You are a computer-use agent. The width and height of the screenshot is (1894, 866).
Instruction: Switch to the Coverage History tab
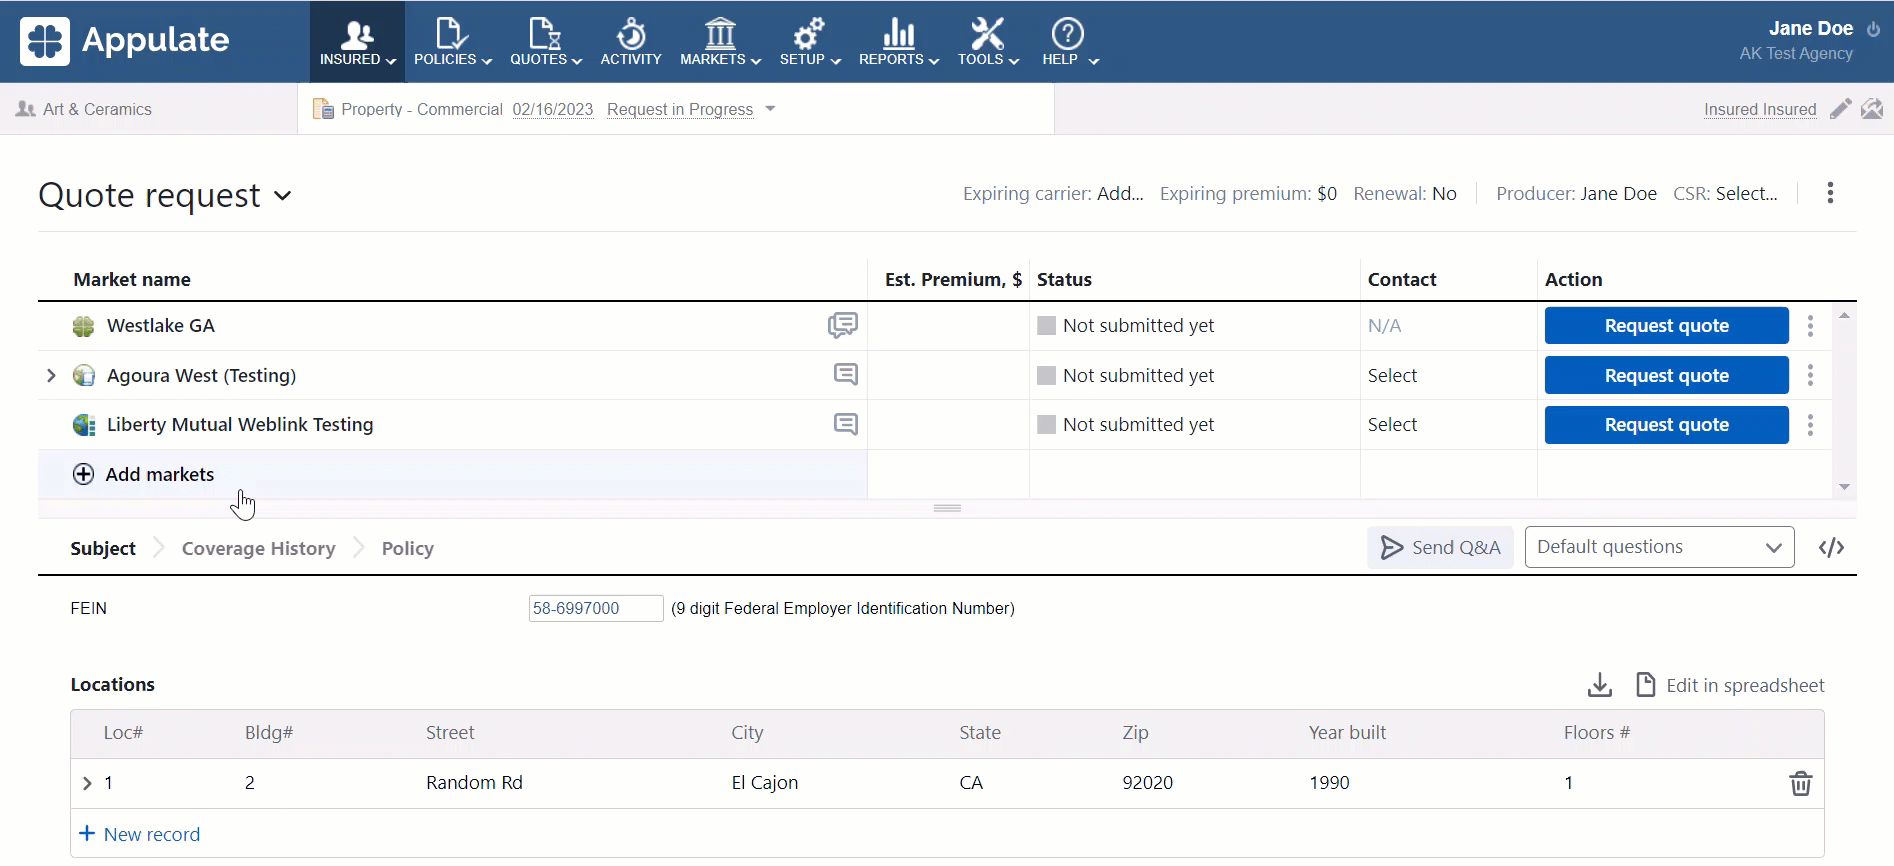[x=258, y=548]
